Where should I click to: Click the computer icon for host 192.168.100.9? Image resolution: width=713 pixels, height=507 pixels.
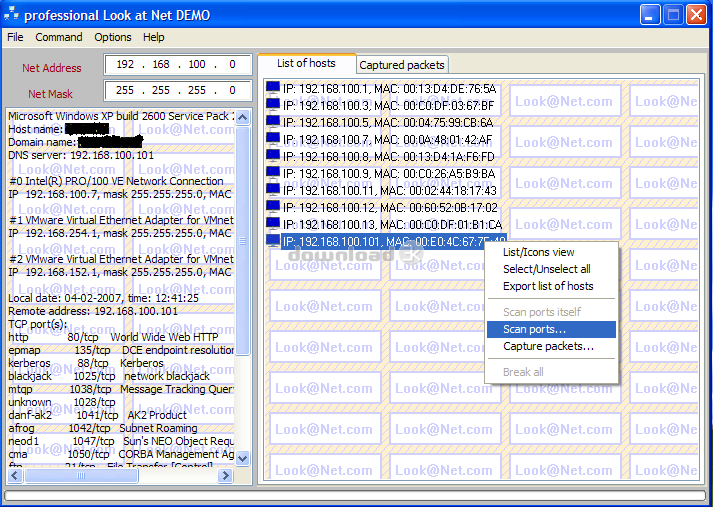[x=273, y=173]
